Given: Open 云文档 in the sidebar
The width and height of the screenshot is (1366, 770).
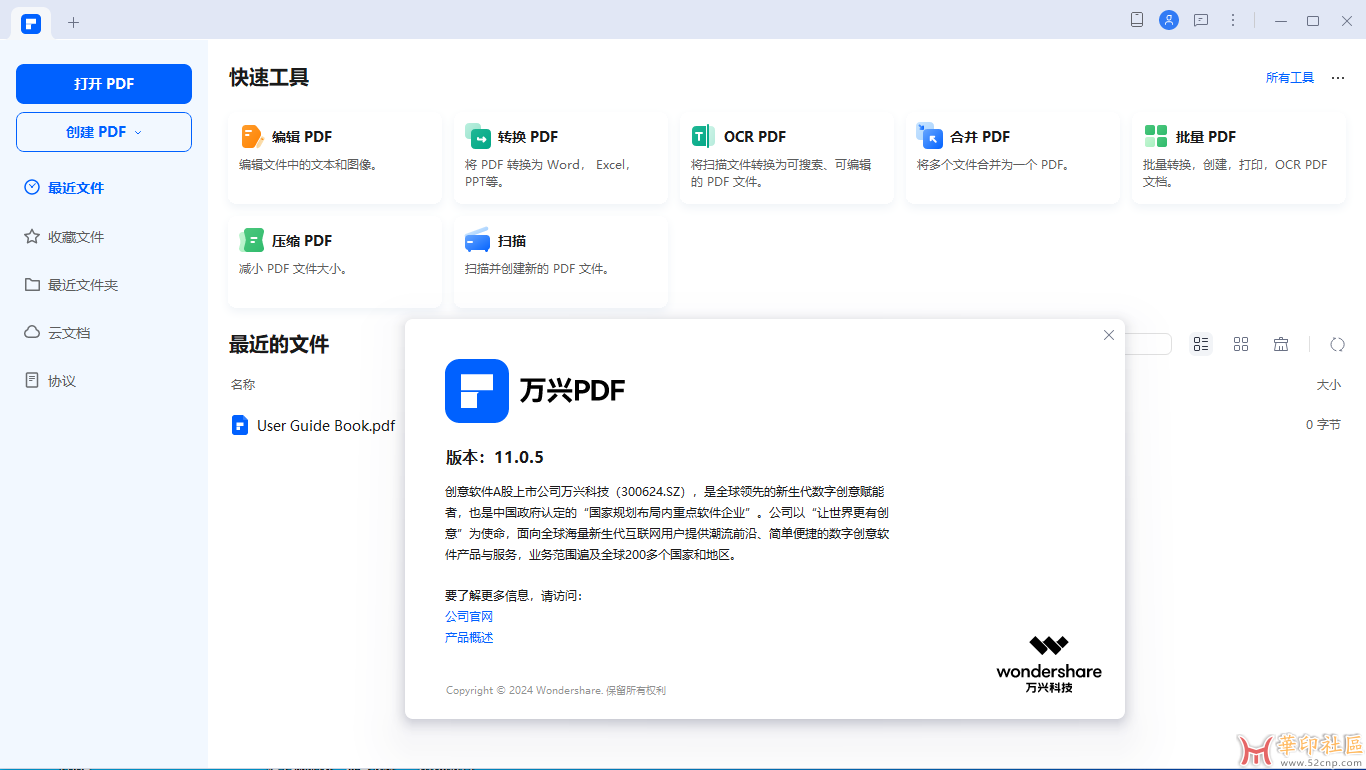Looking at the screenshot, I should (69, 333).
